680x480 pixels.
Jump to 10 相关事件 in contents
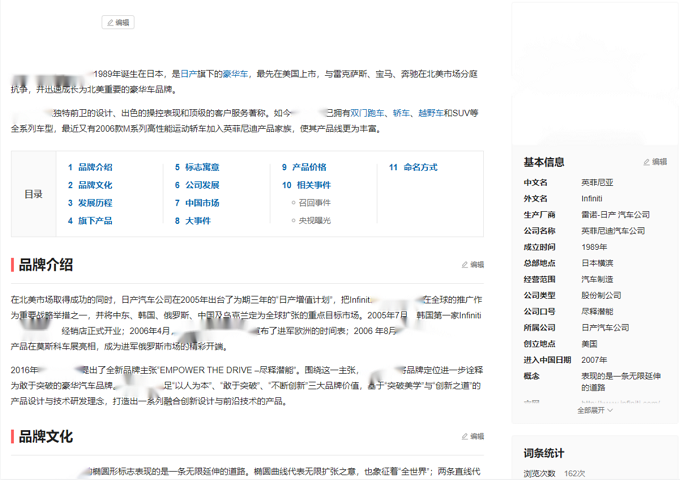(307, 185)
